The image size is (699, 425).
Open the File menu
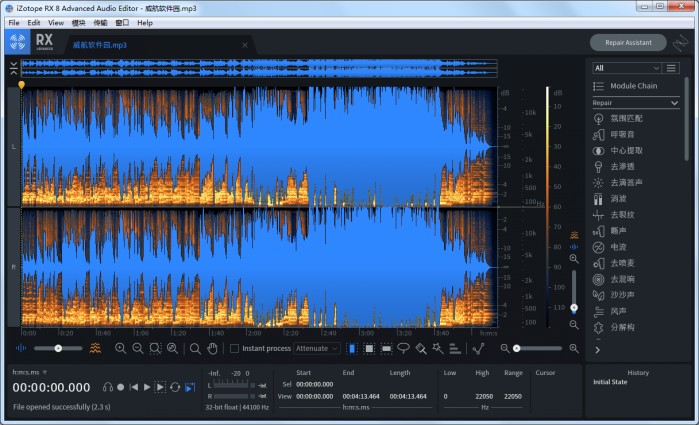pyautogui.click(x=14, y=23)
